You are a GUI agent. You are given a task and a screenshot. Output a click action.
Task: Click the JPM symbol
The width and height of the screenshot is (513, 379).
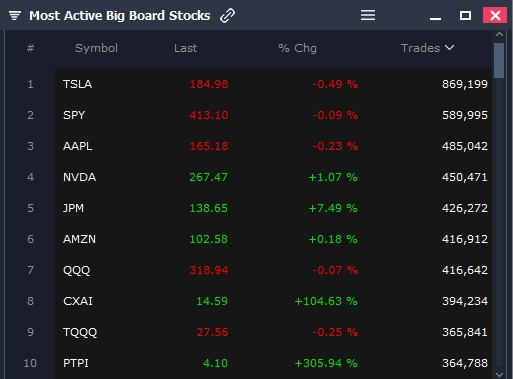coord(73,208)
